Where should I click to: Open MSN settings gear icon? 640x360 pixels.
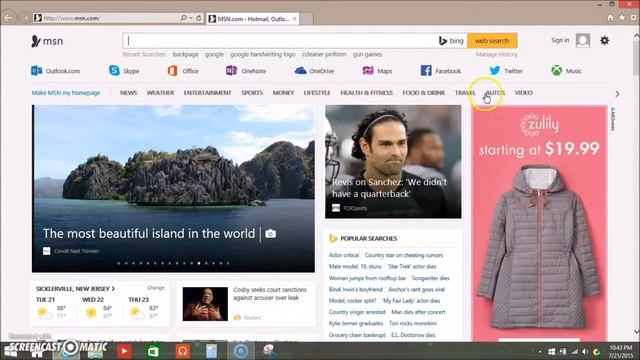click(604, 40)
